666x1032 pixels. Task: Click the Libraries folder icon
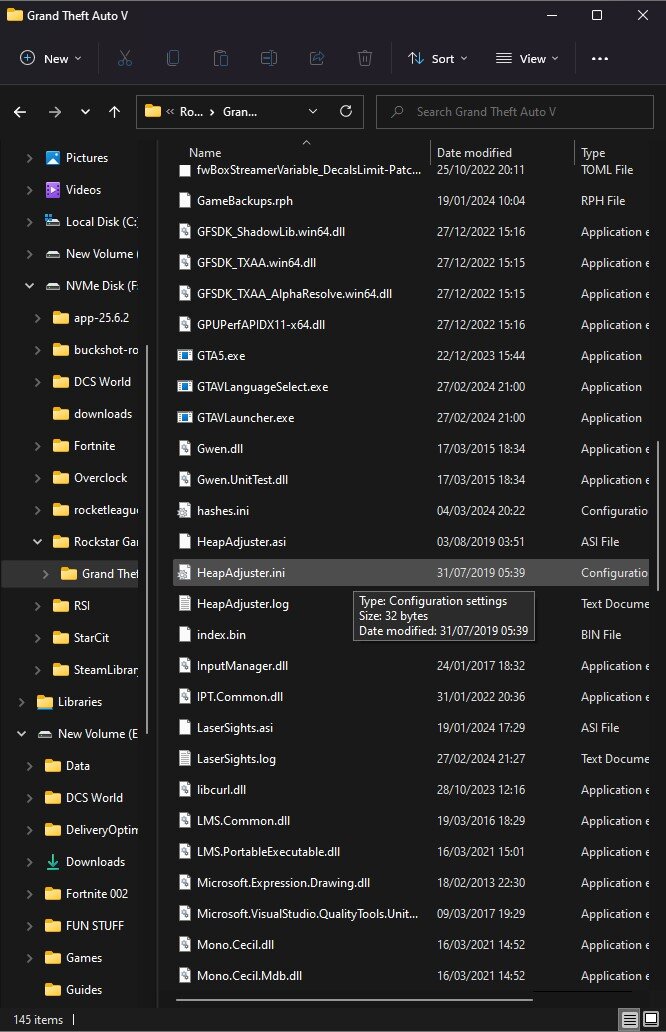tap(45, 702)
